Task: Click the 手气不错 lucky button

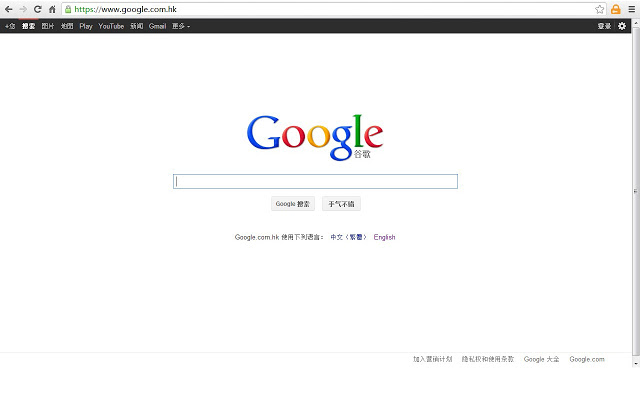Action: [x=341, y=204]
